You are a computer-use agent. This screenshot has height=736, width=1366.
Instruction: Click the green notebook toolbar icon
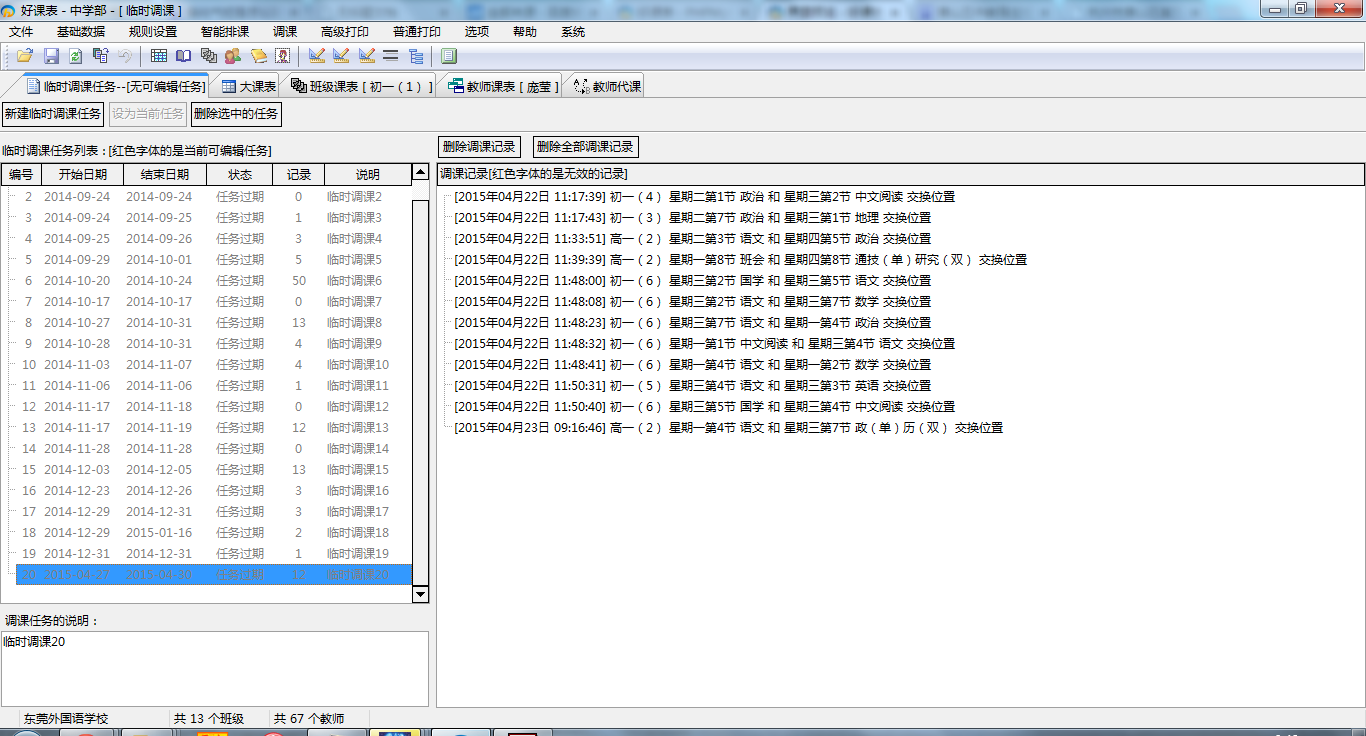point(449,56)
